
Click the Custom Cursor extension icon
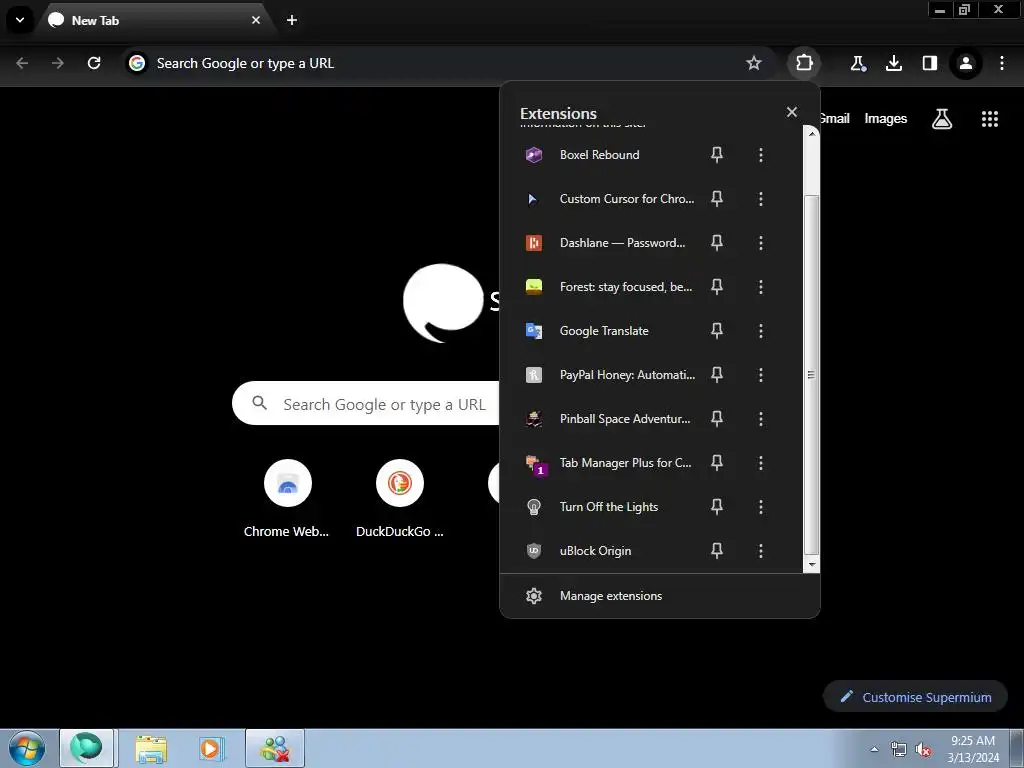click(534, 199)
